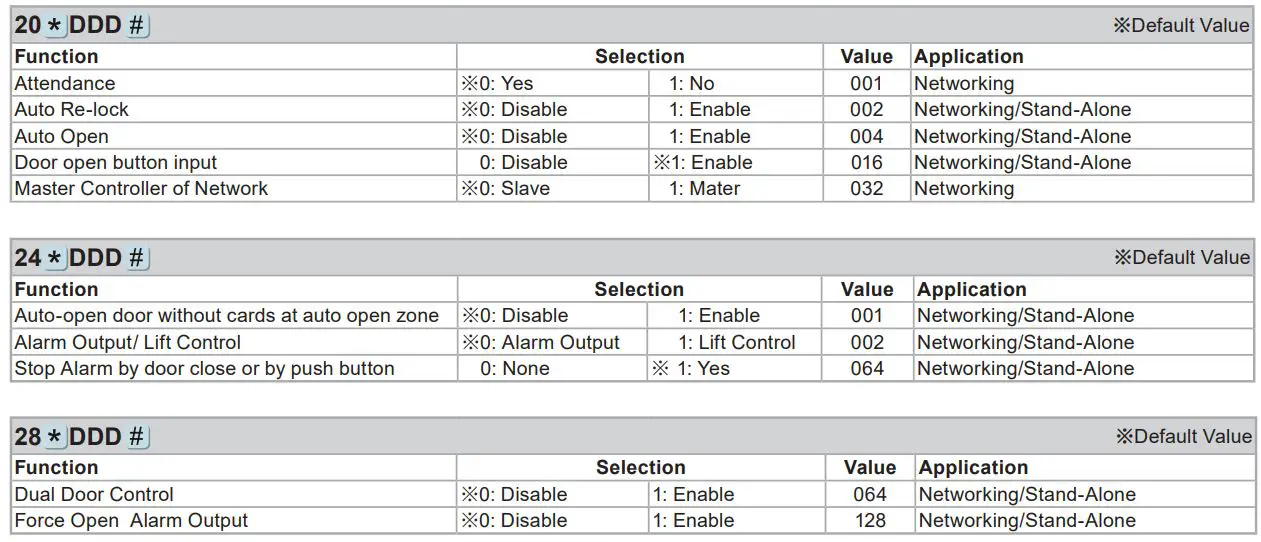Choose "1: Enable" for Force Open Alarm Output

point(693,521)
